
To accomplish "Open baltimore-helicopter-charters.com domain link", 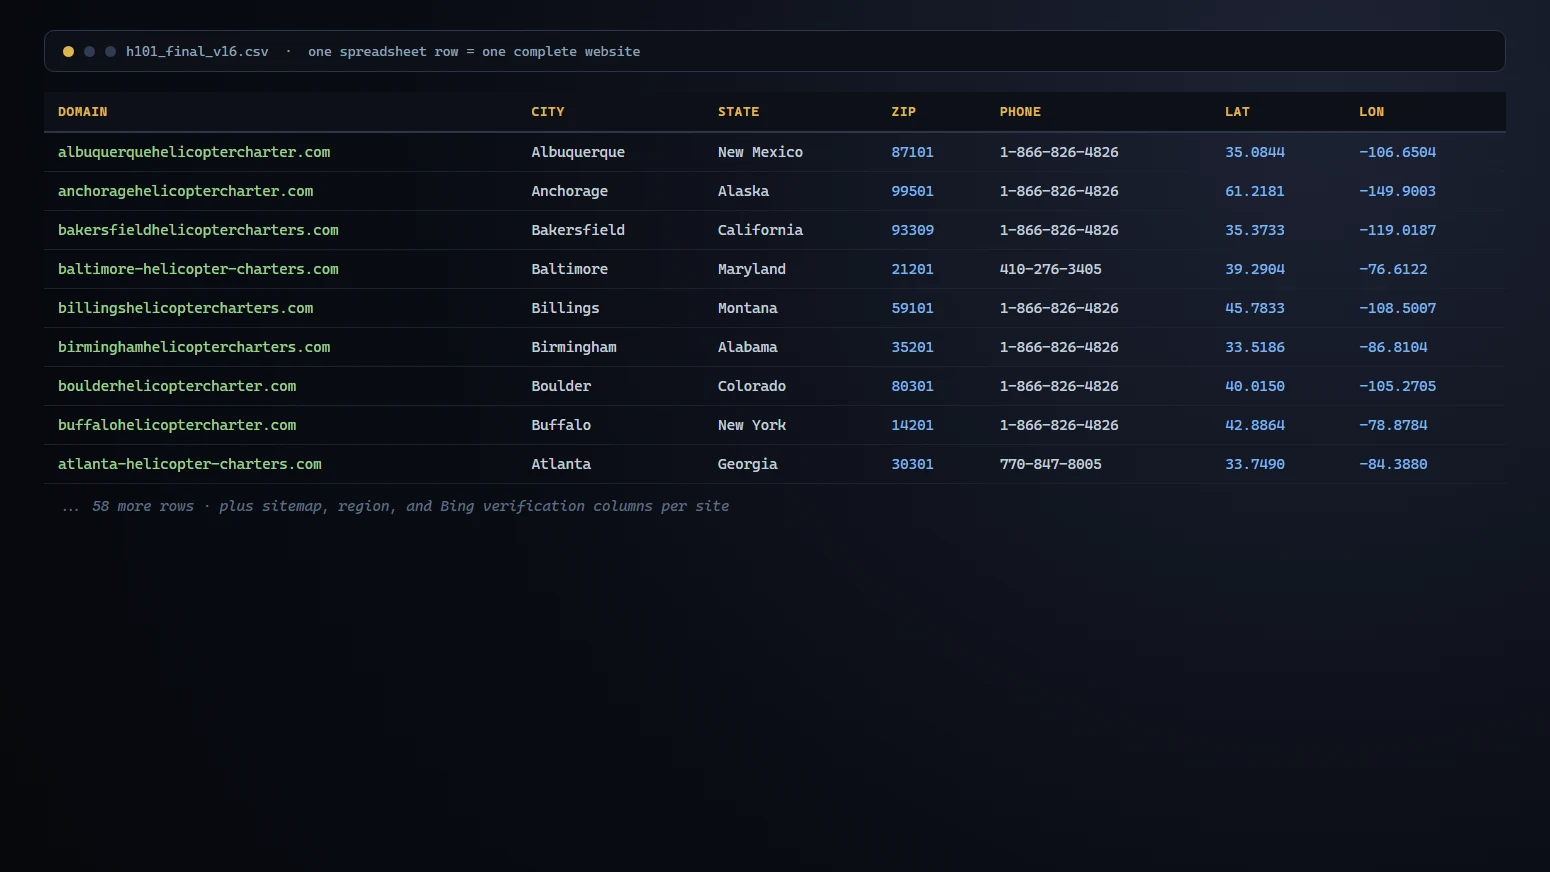I will pos(198,269).
